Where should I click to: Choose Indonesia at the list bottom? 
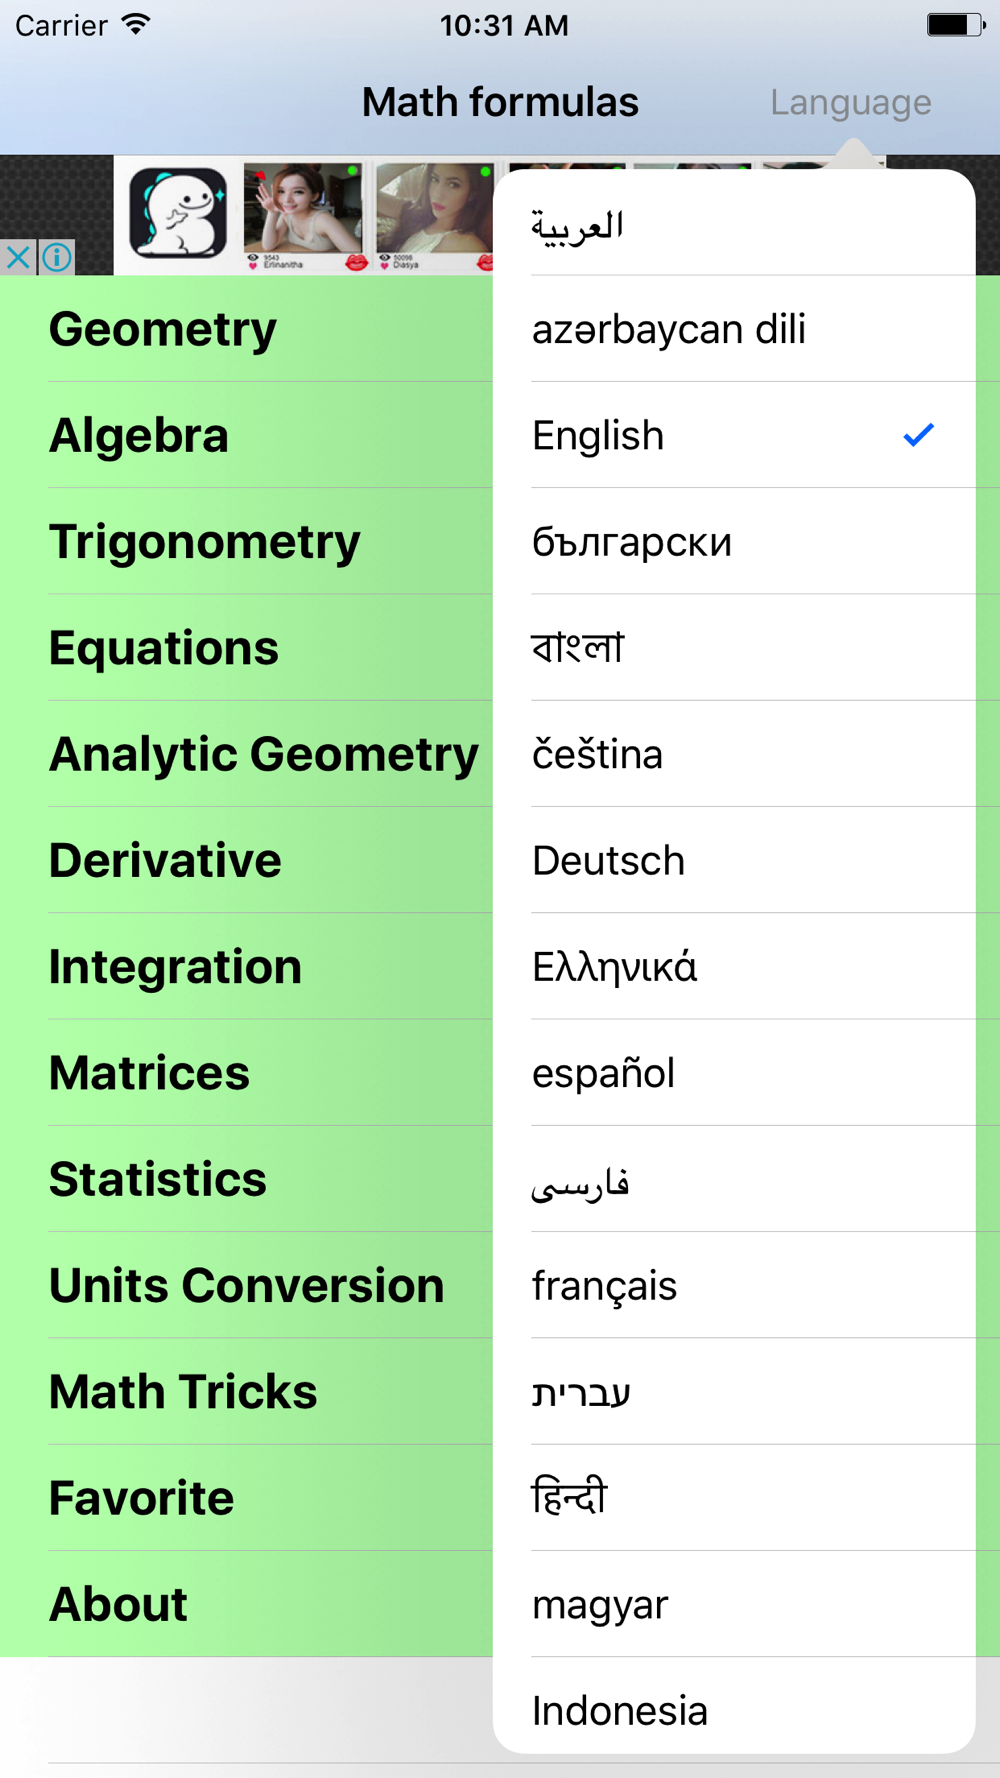[734, 1706]
